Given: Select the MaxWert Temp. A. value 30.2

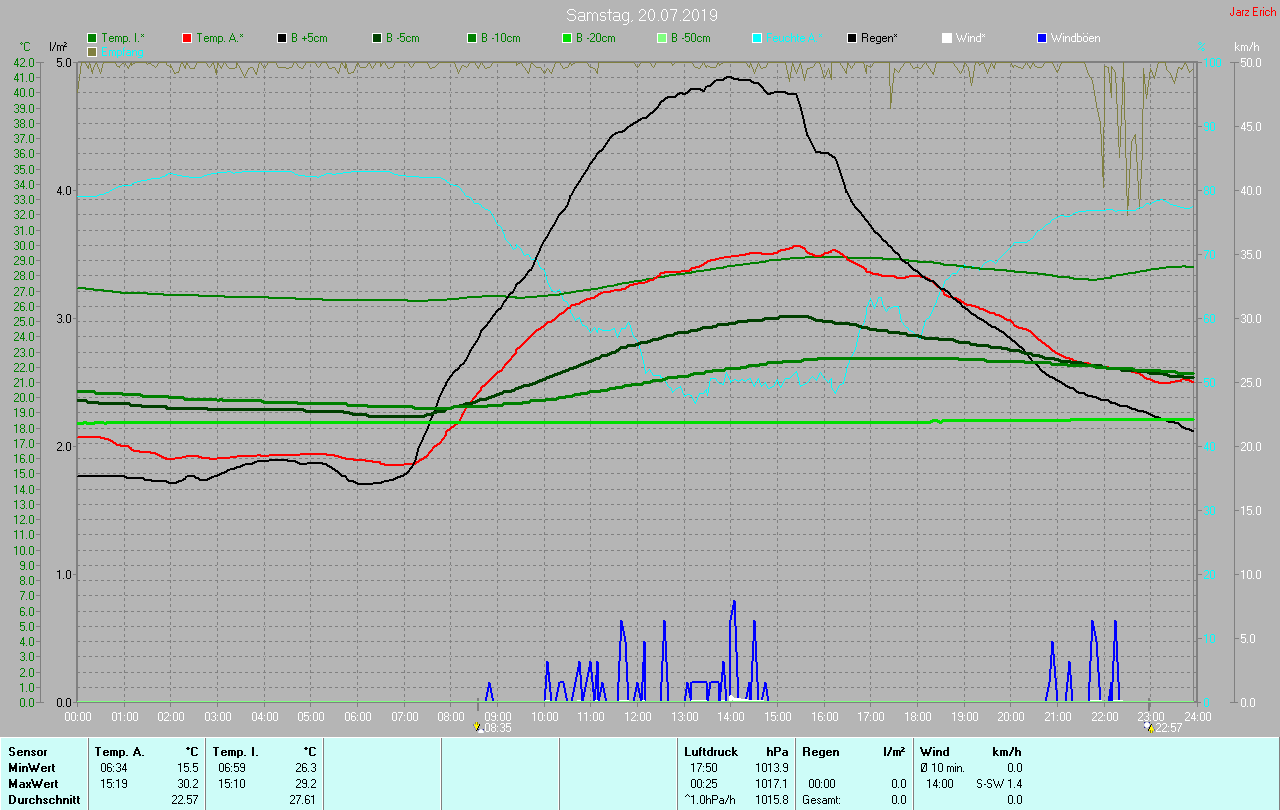Looking at the screenshot, I should pyautogui.click(x=186, y=783).
